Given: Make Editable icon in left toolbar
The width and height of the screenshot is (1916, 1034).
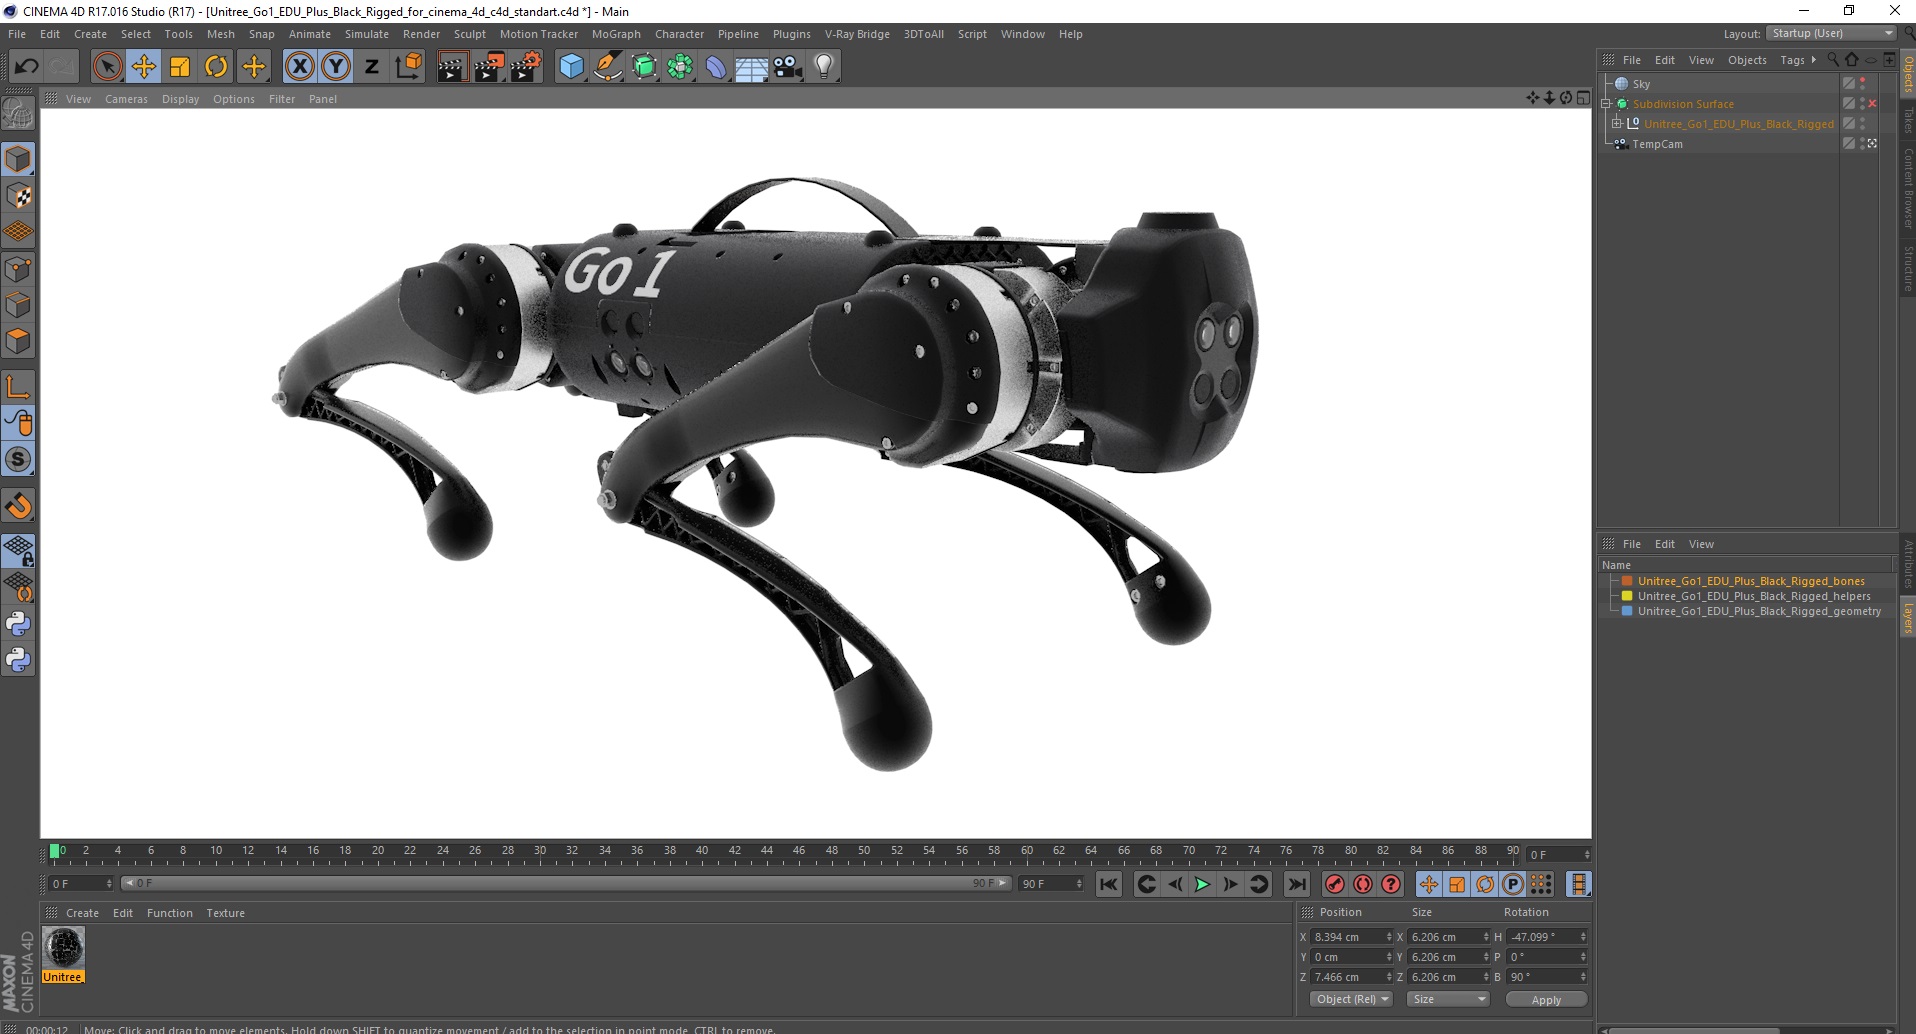Looking at the screenshot, I should pyautogui.click(x=18, y=114).
